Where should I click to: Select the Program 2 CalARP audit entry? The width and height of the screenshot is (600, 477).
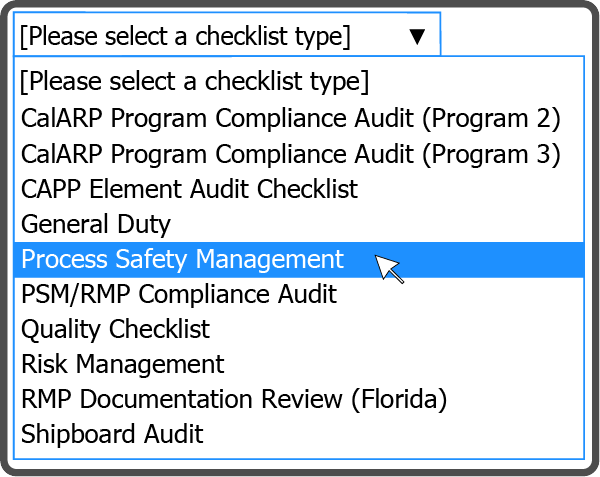coord(290,118)
